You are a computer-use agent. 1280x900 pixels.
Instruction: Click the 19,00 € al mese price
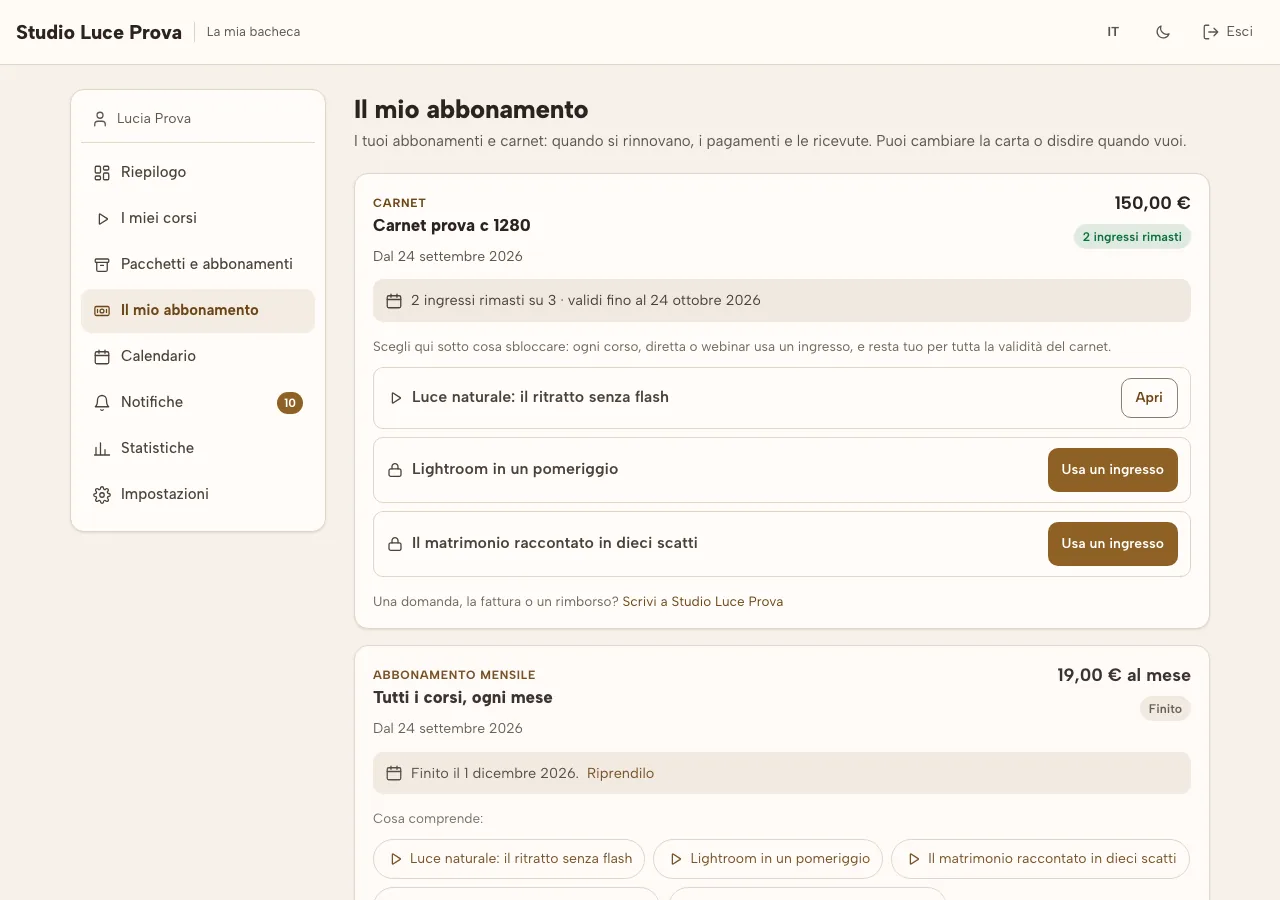click(1124, 675)
